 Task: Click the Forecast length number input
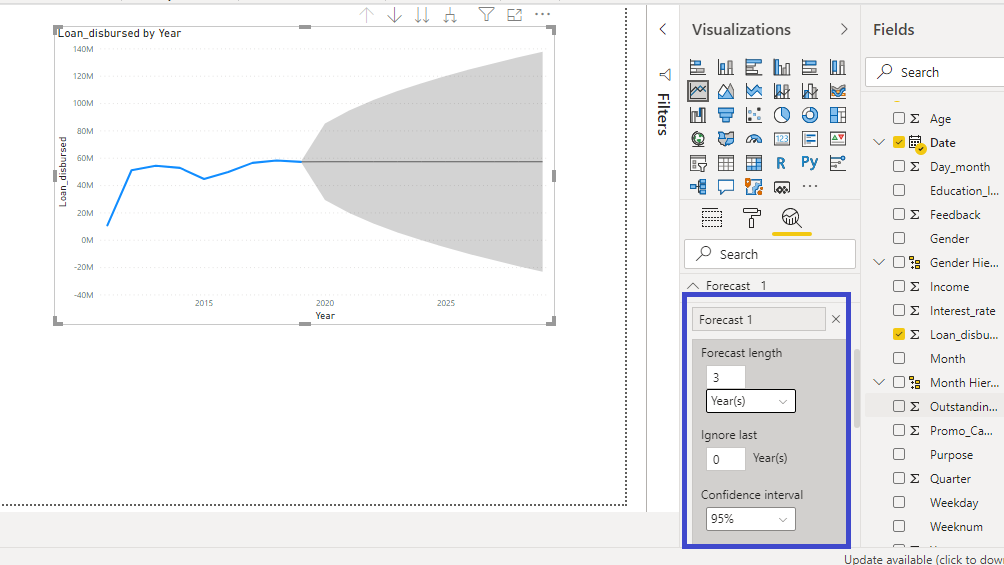(x=725, y=377)
